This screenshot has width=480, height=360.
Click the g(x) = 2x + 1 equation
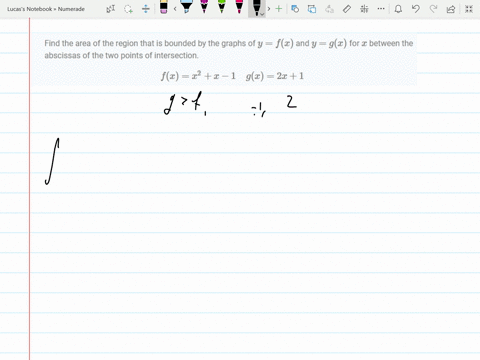(275, 76)
